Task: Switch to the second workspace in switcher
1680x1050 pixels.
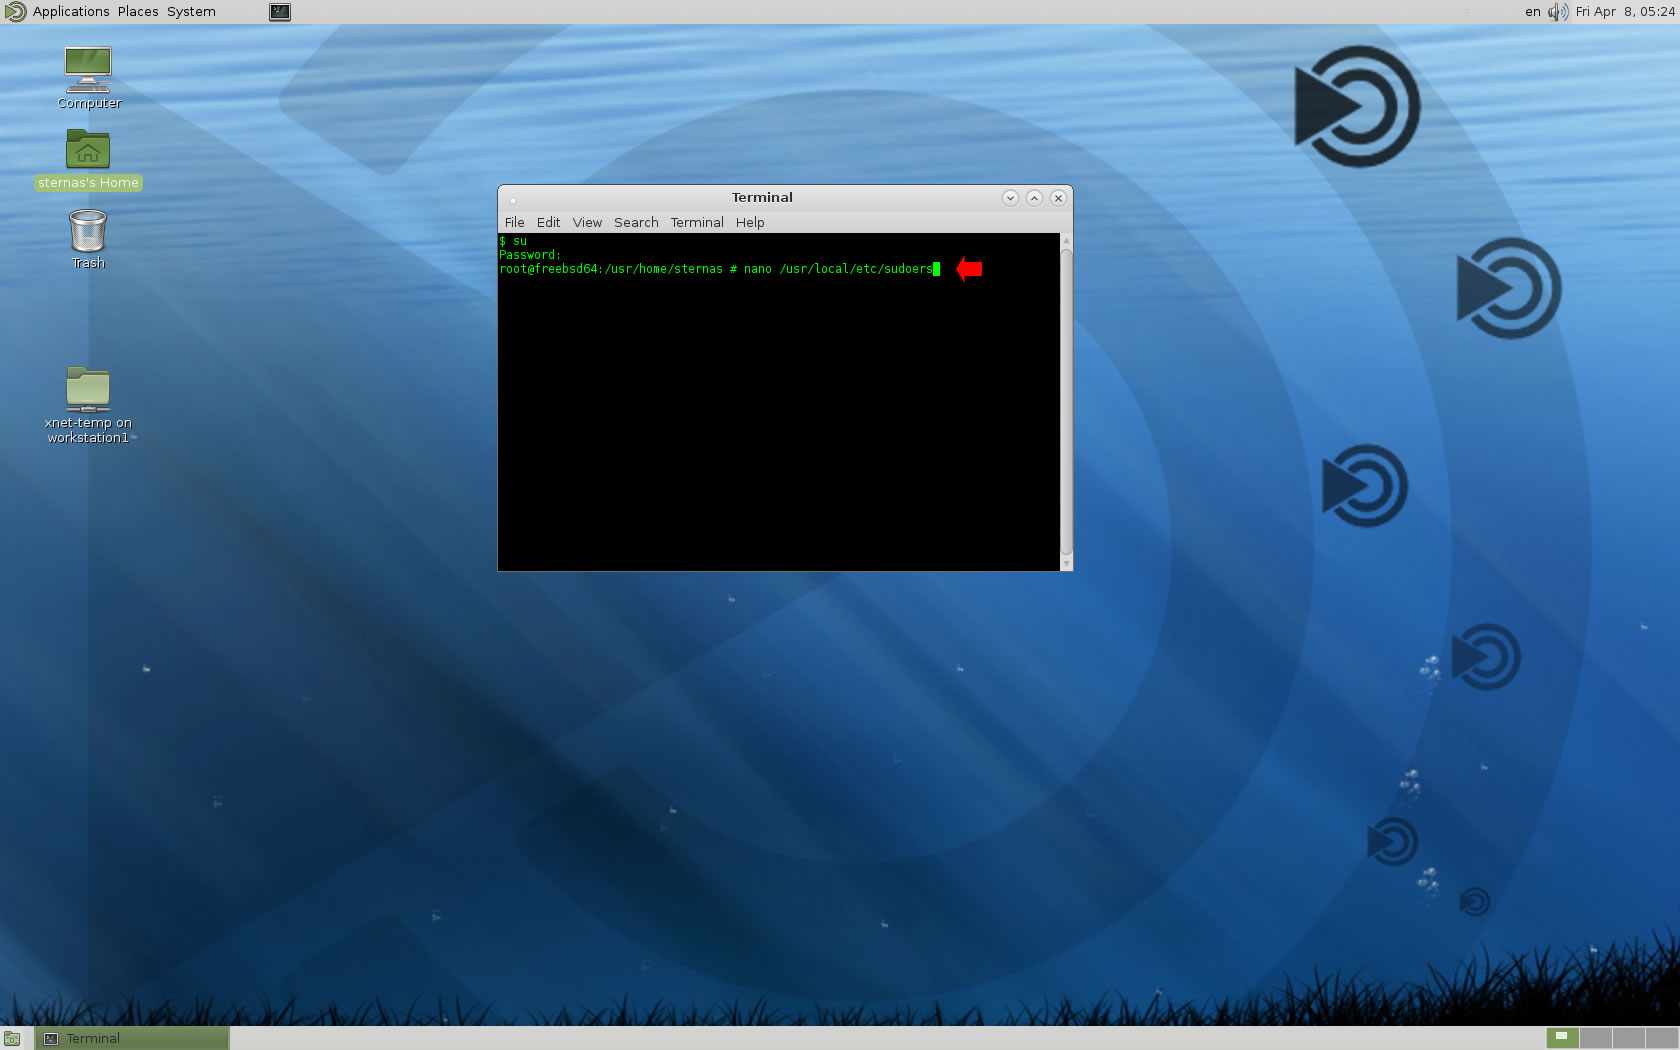Action: [1595, 1038]
